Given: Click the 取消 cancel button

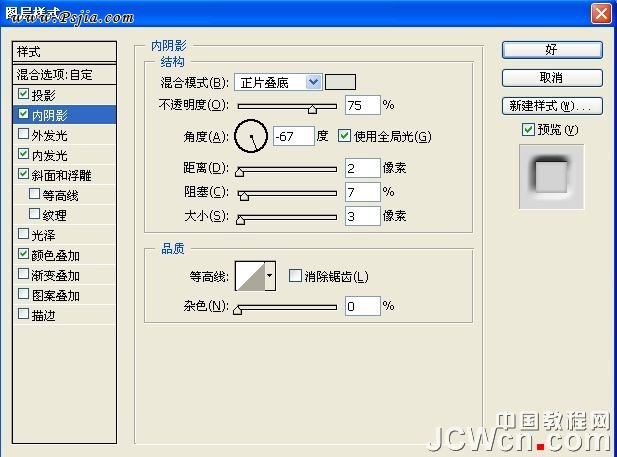Looking at the screenshot, I should (552, 78).
